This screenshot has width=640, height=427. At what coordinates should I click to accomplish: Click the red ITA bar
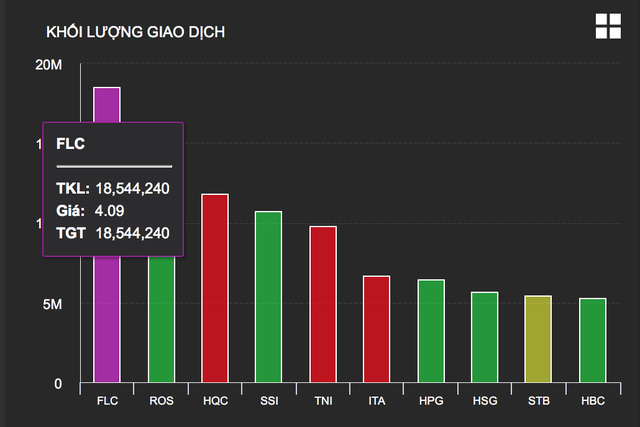[377, 329]
